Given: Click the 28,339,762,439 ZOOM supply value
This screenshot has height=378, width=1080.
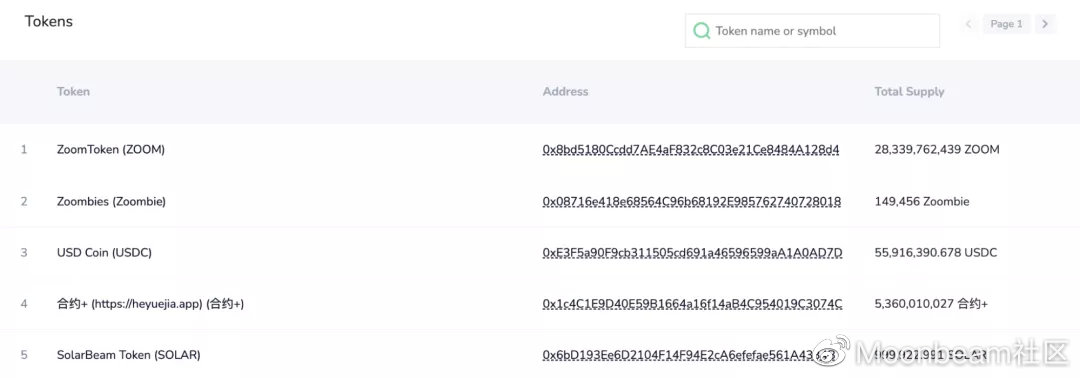Looking at the screenshot, I should click(x=937, y=149).
